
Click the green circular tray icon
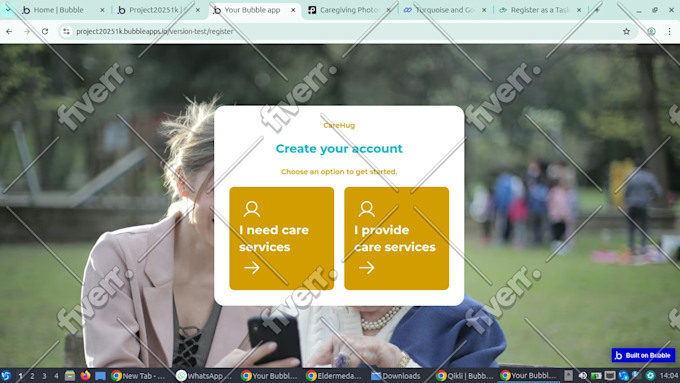coord(650,376)
